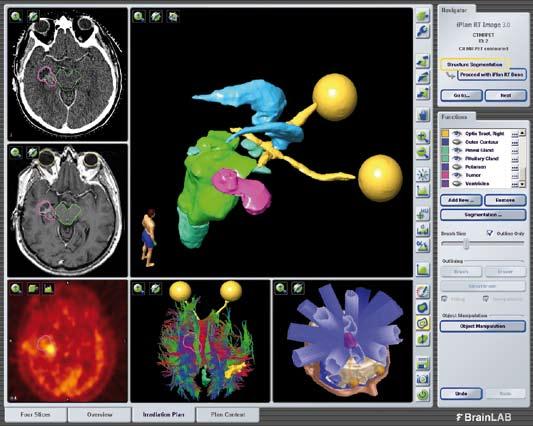Click the Segmentation... button
This screenshot has width=533, height=426.
click(483, 215)
